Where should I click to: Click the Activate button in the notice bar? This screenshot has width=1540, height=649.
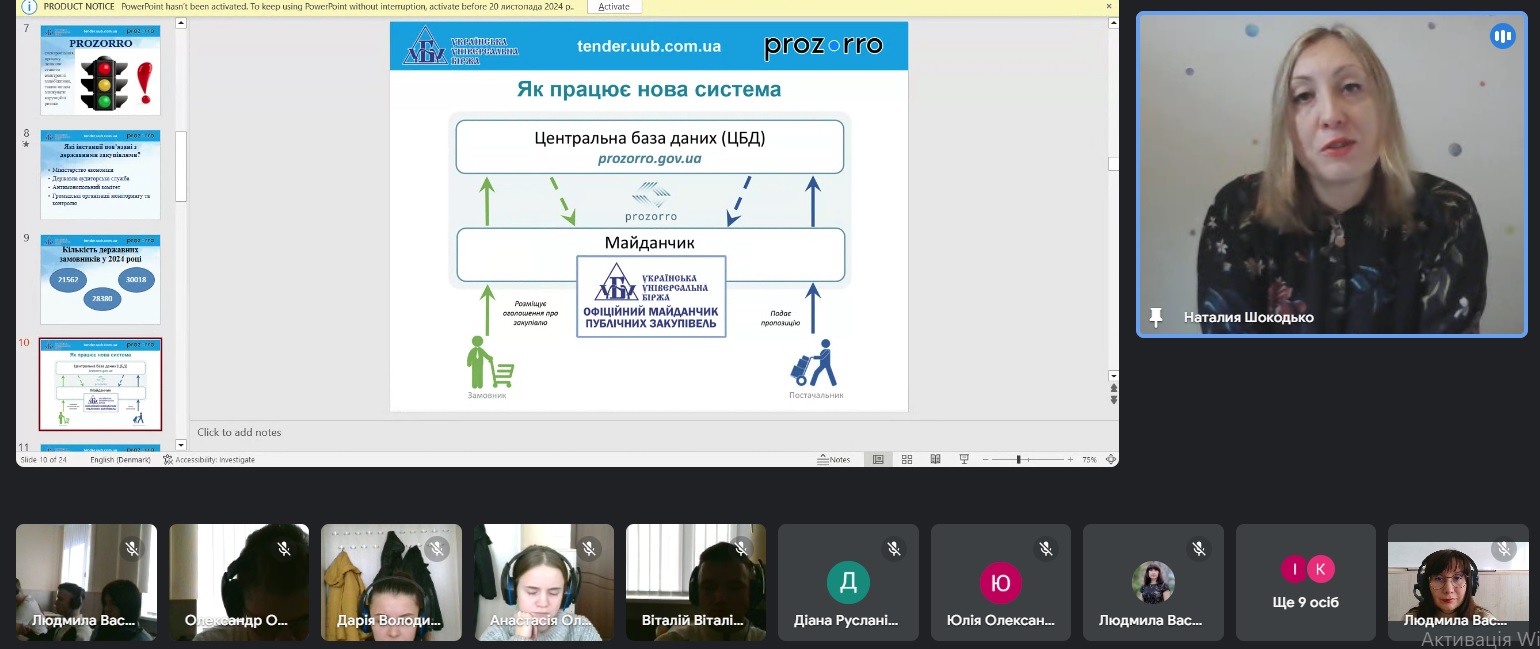pyautogui.click(x=614, y=6)
